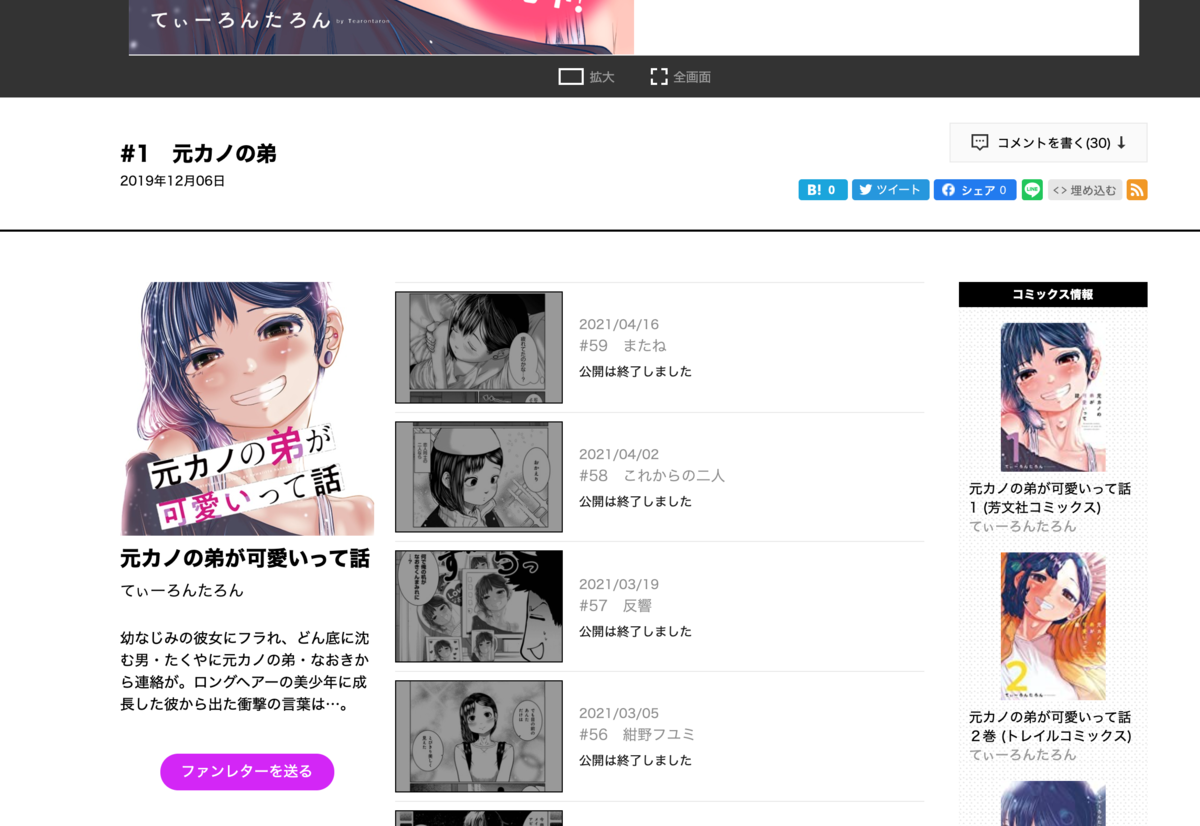Select the #56 紺野フユミ episode title
Viewport: 1200px width, 826px height.
point(637,735)
